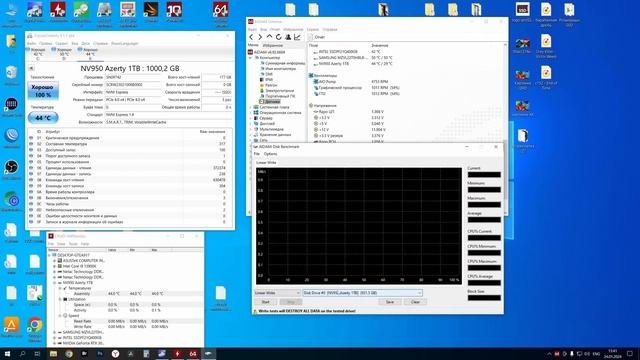Click the 44 °C temperature button in CrystalDiskInfo

pos(43,118)
